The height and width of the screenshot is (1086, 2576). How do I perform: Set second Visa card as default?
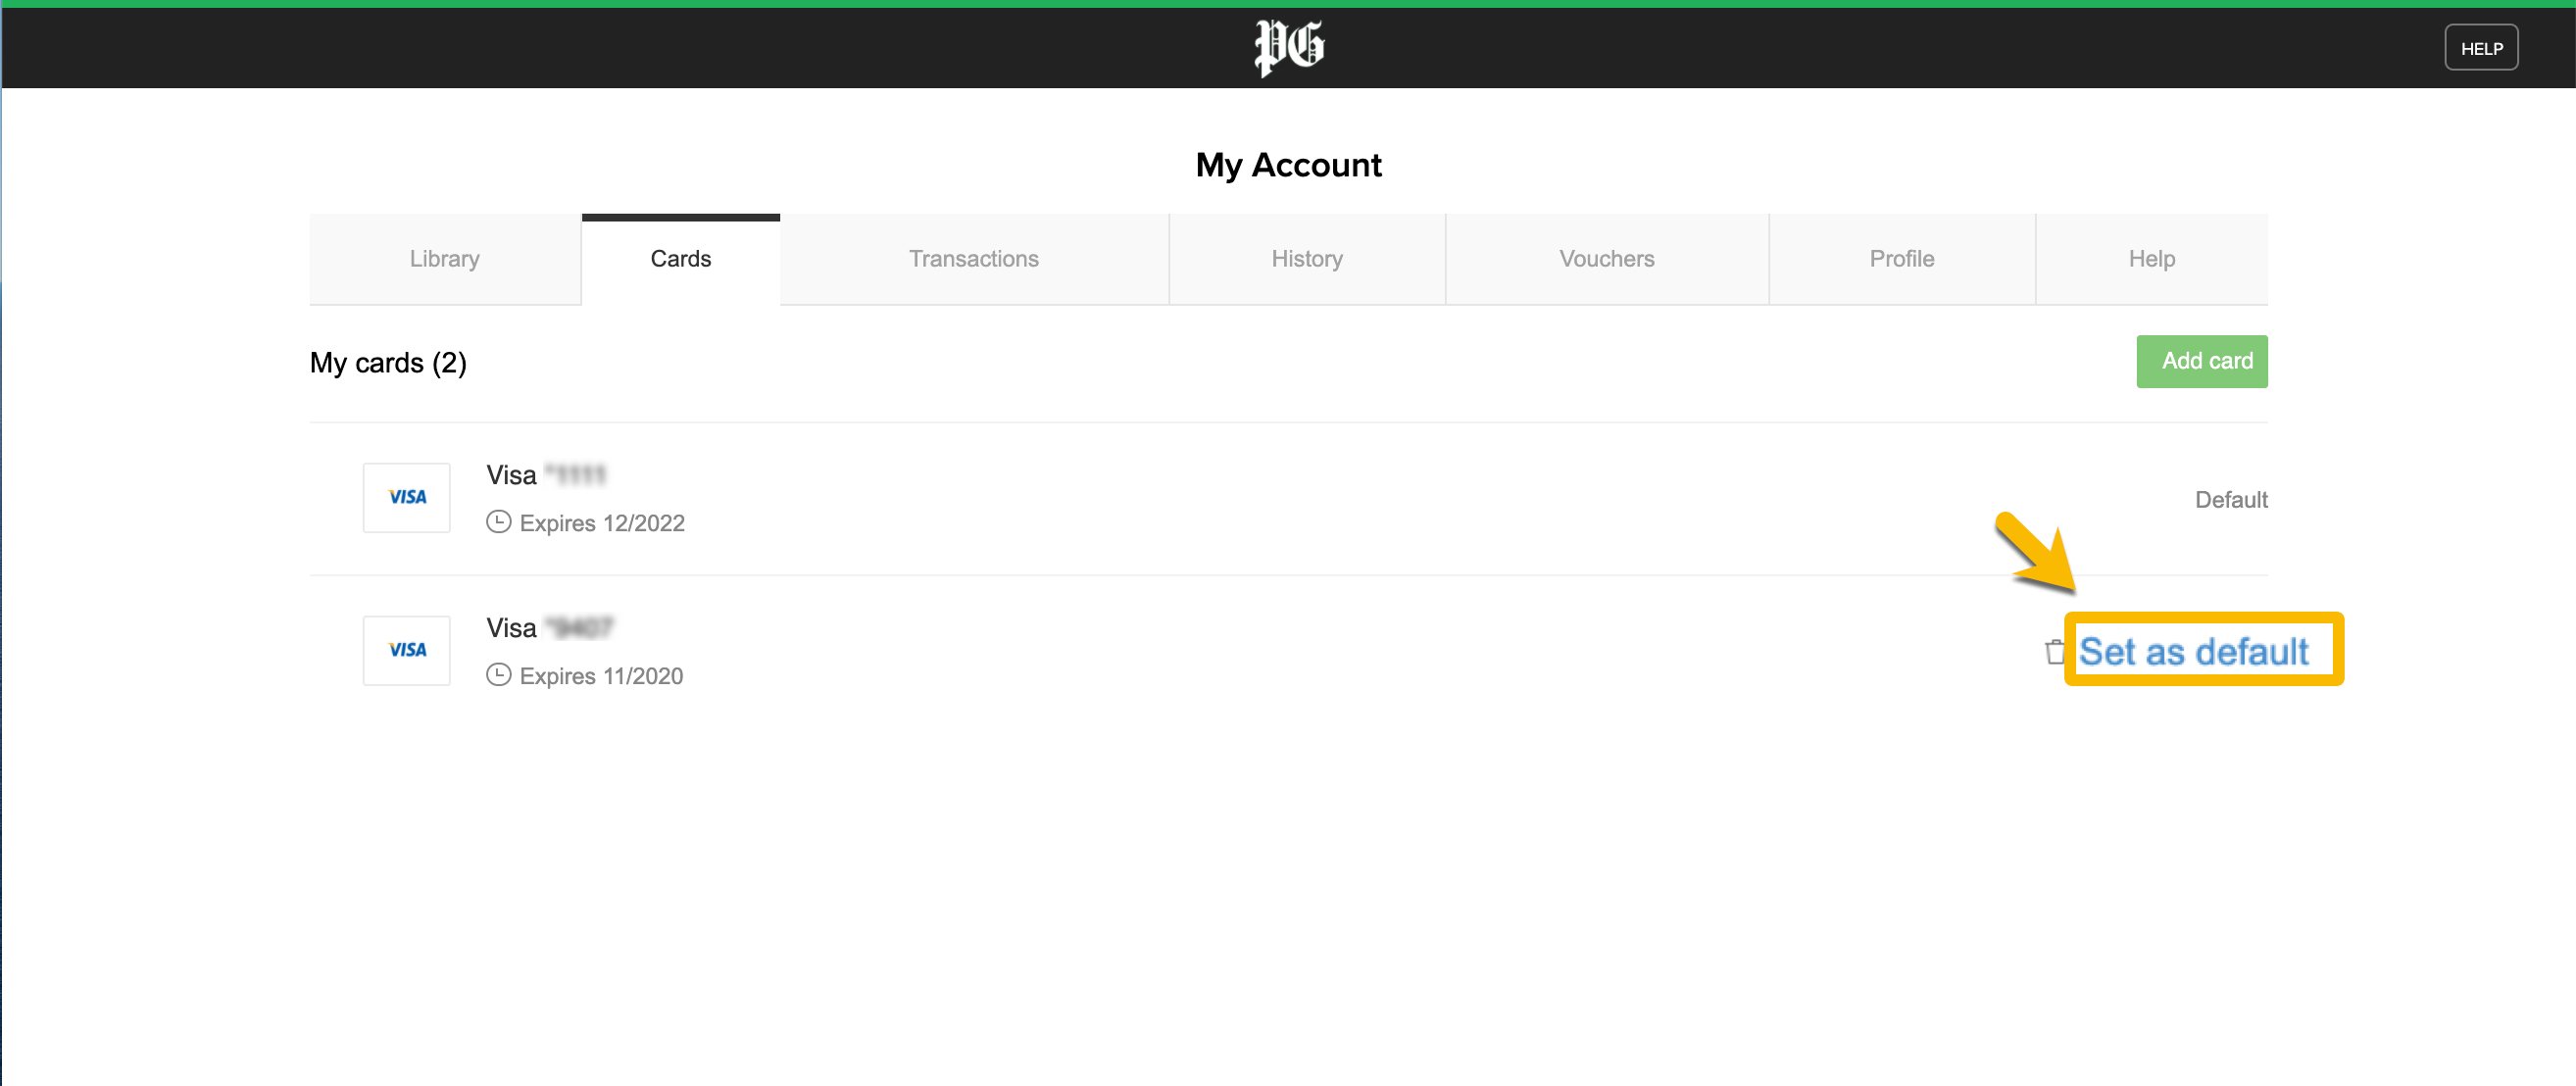(2194, 652)
